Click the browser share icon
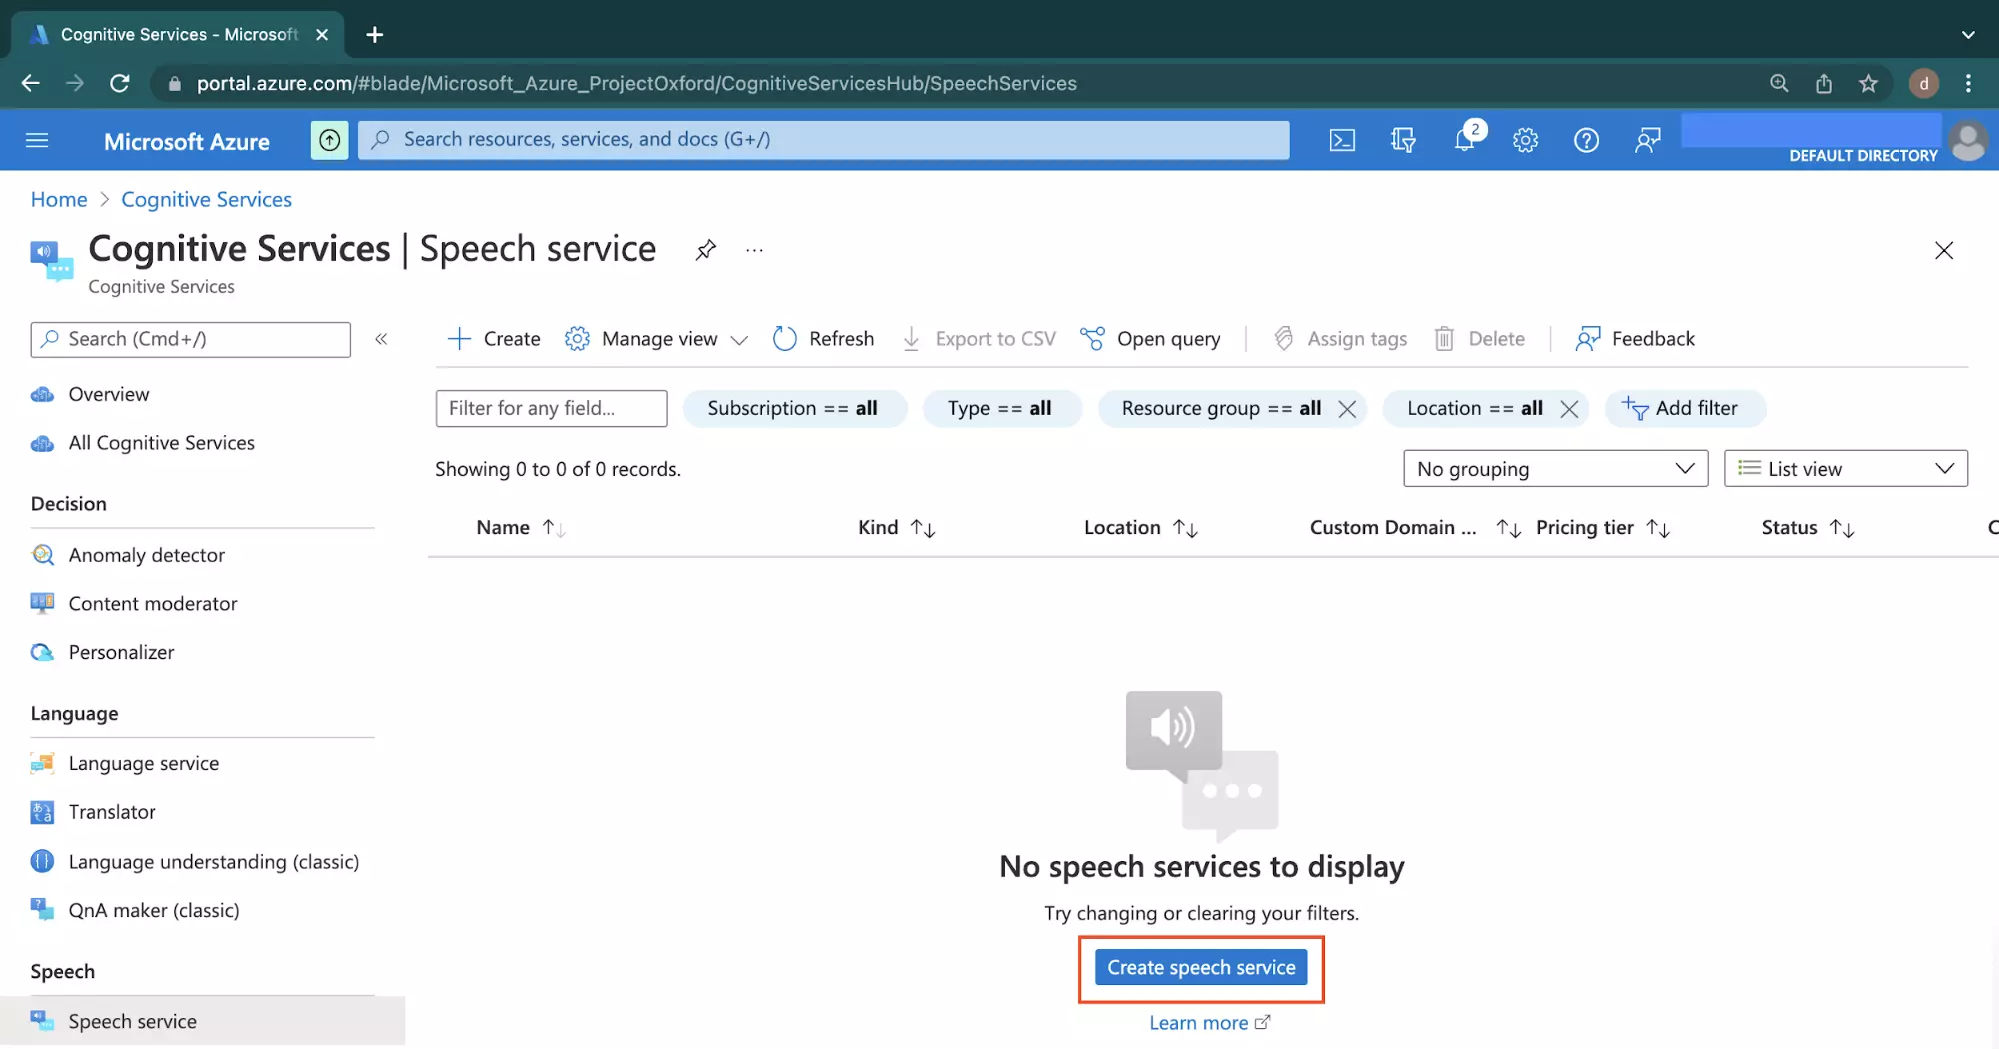Viewport: 1999px width, 1050px height. point(1823,84)
